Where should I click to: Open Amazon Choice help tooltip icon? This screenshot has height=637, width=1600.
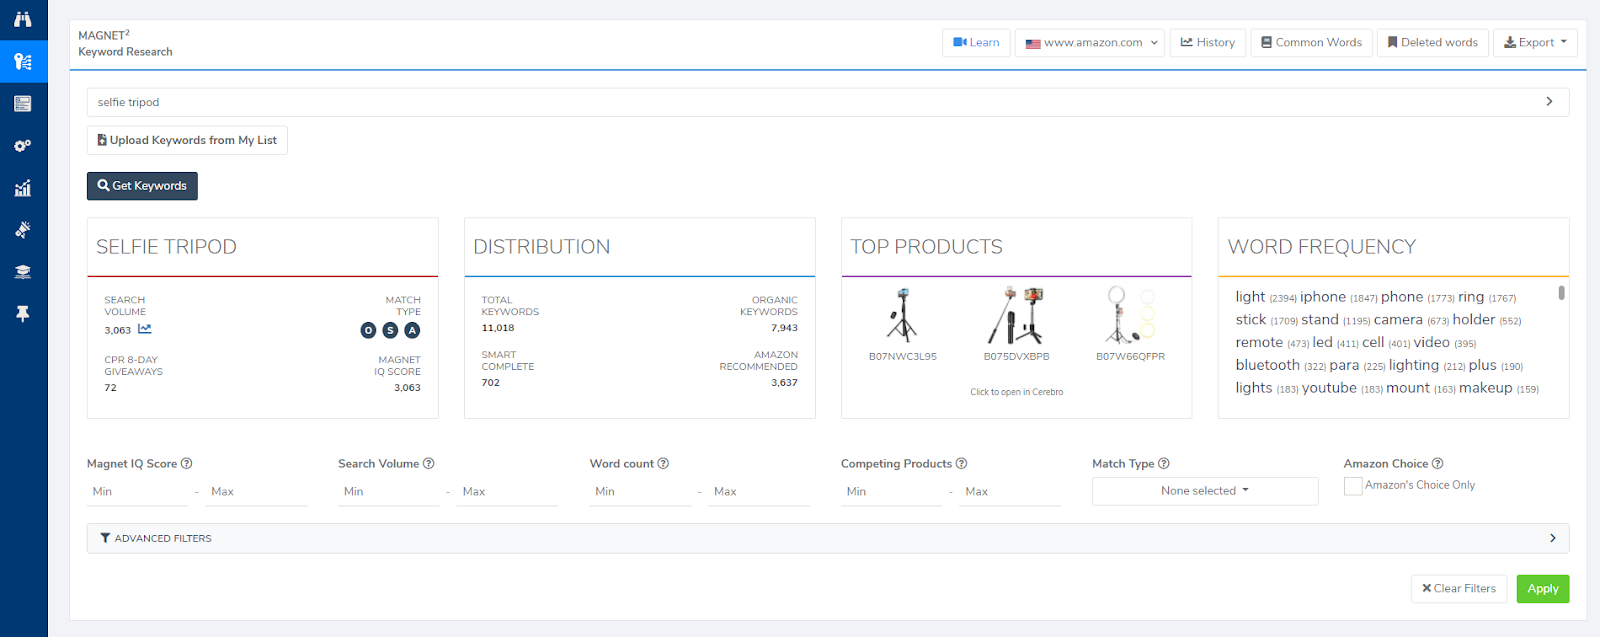(1438, 463)
